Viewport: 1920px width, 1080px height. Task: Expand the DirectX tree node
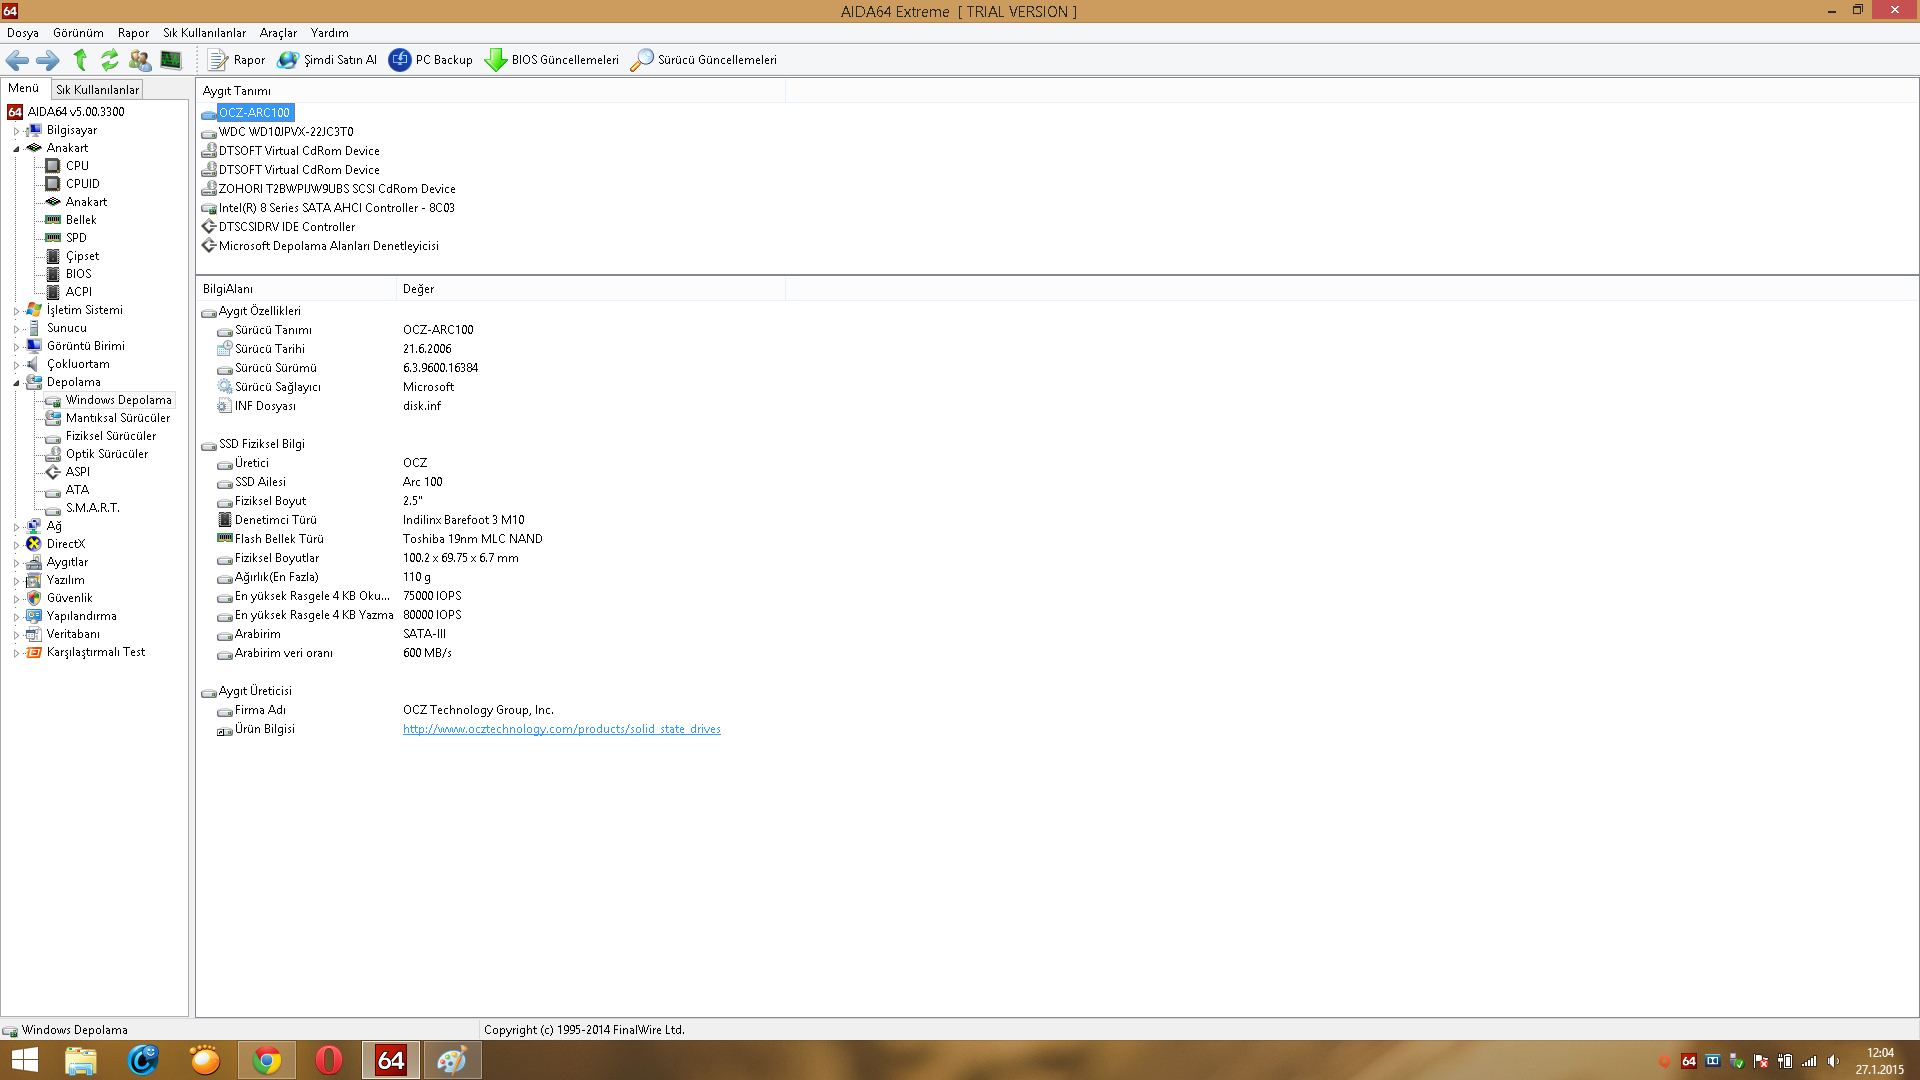pyautogui.click(x=16, y=545)
